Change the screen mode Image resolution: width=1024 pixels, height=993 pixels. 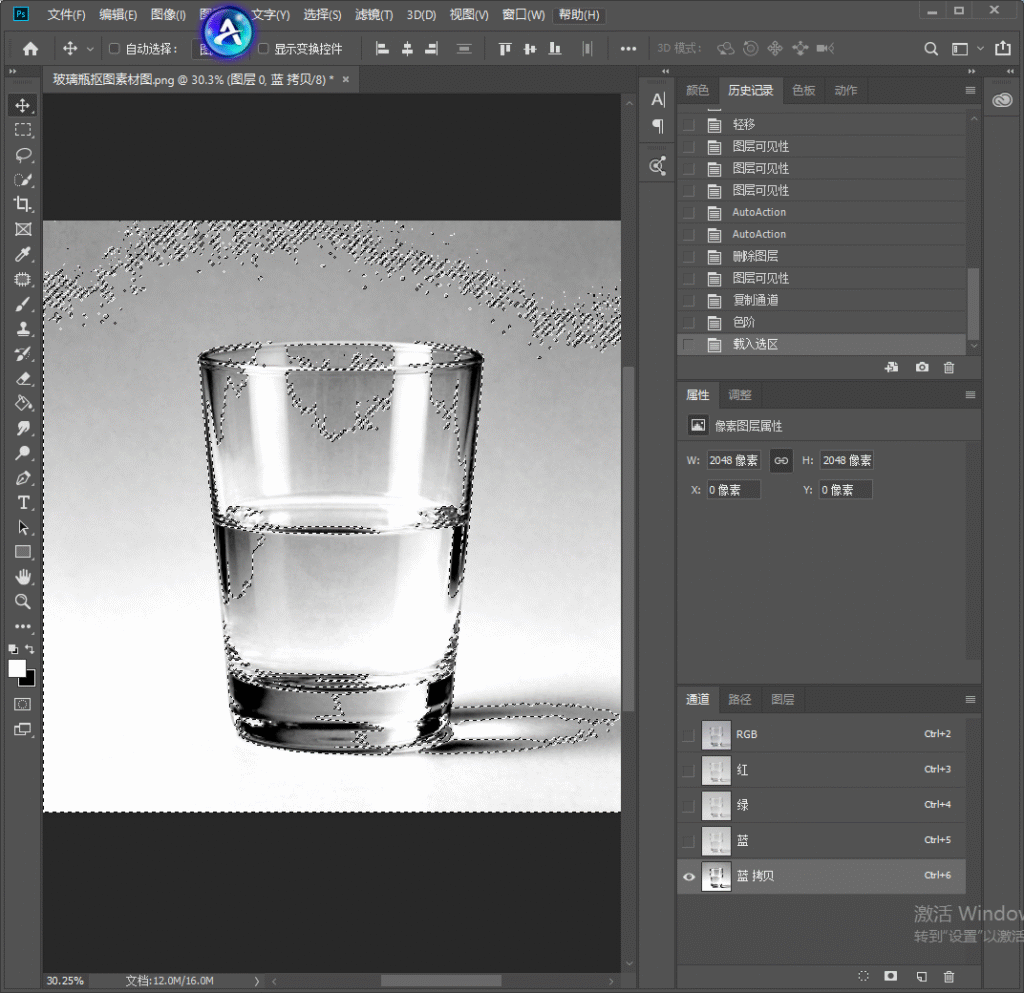[x=23, y=729]
